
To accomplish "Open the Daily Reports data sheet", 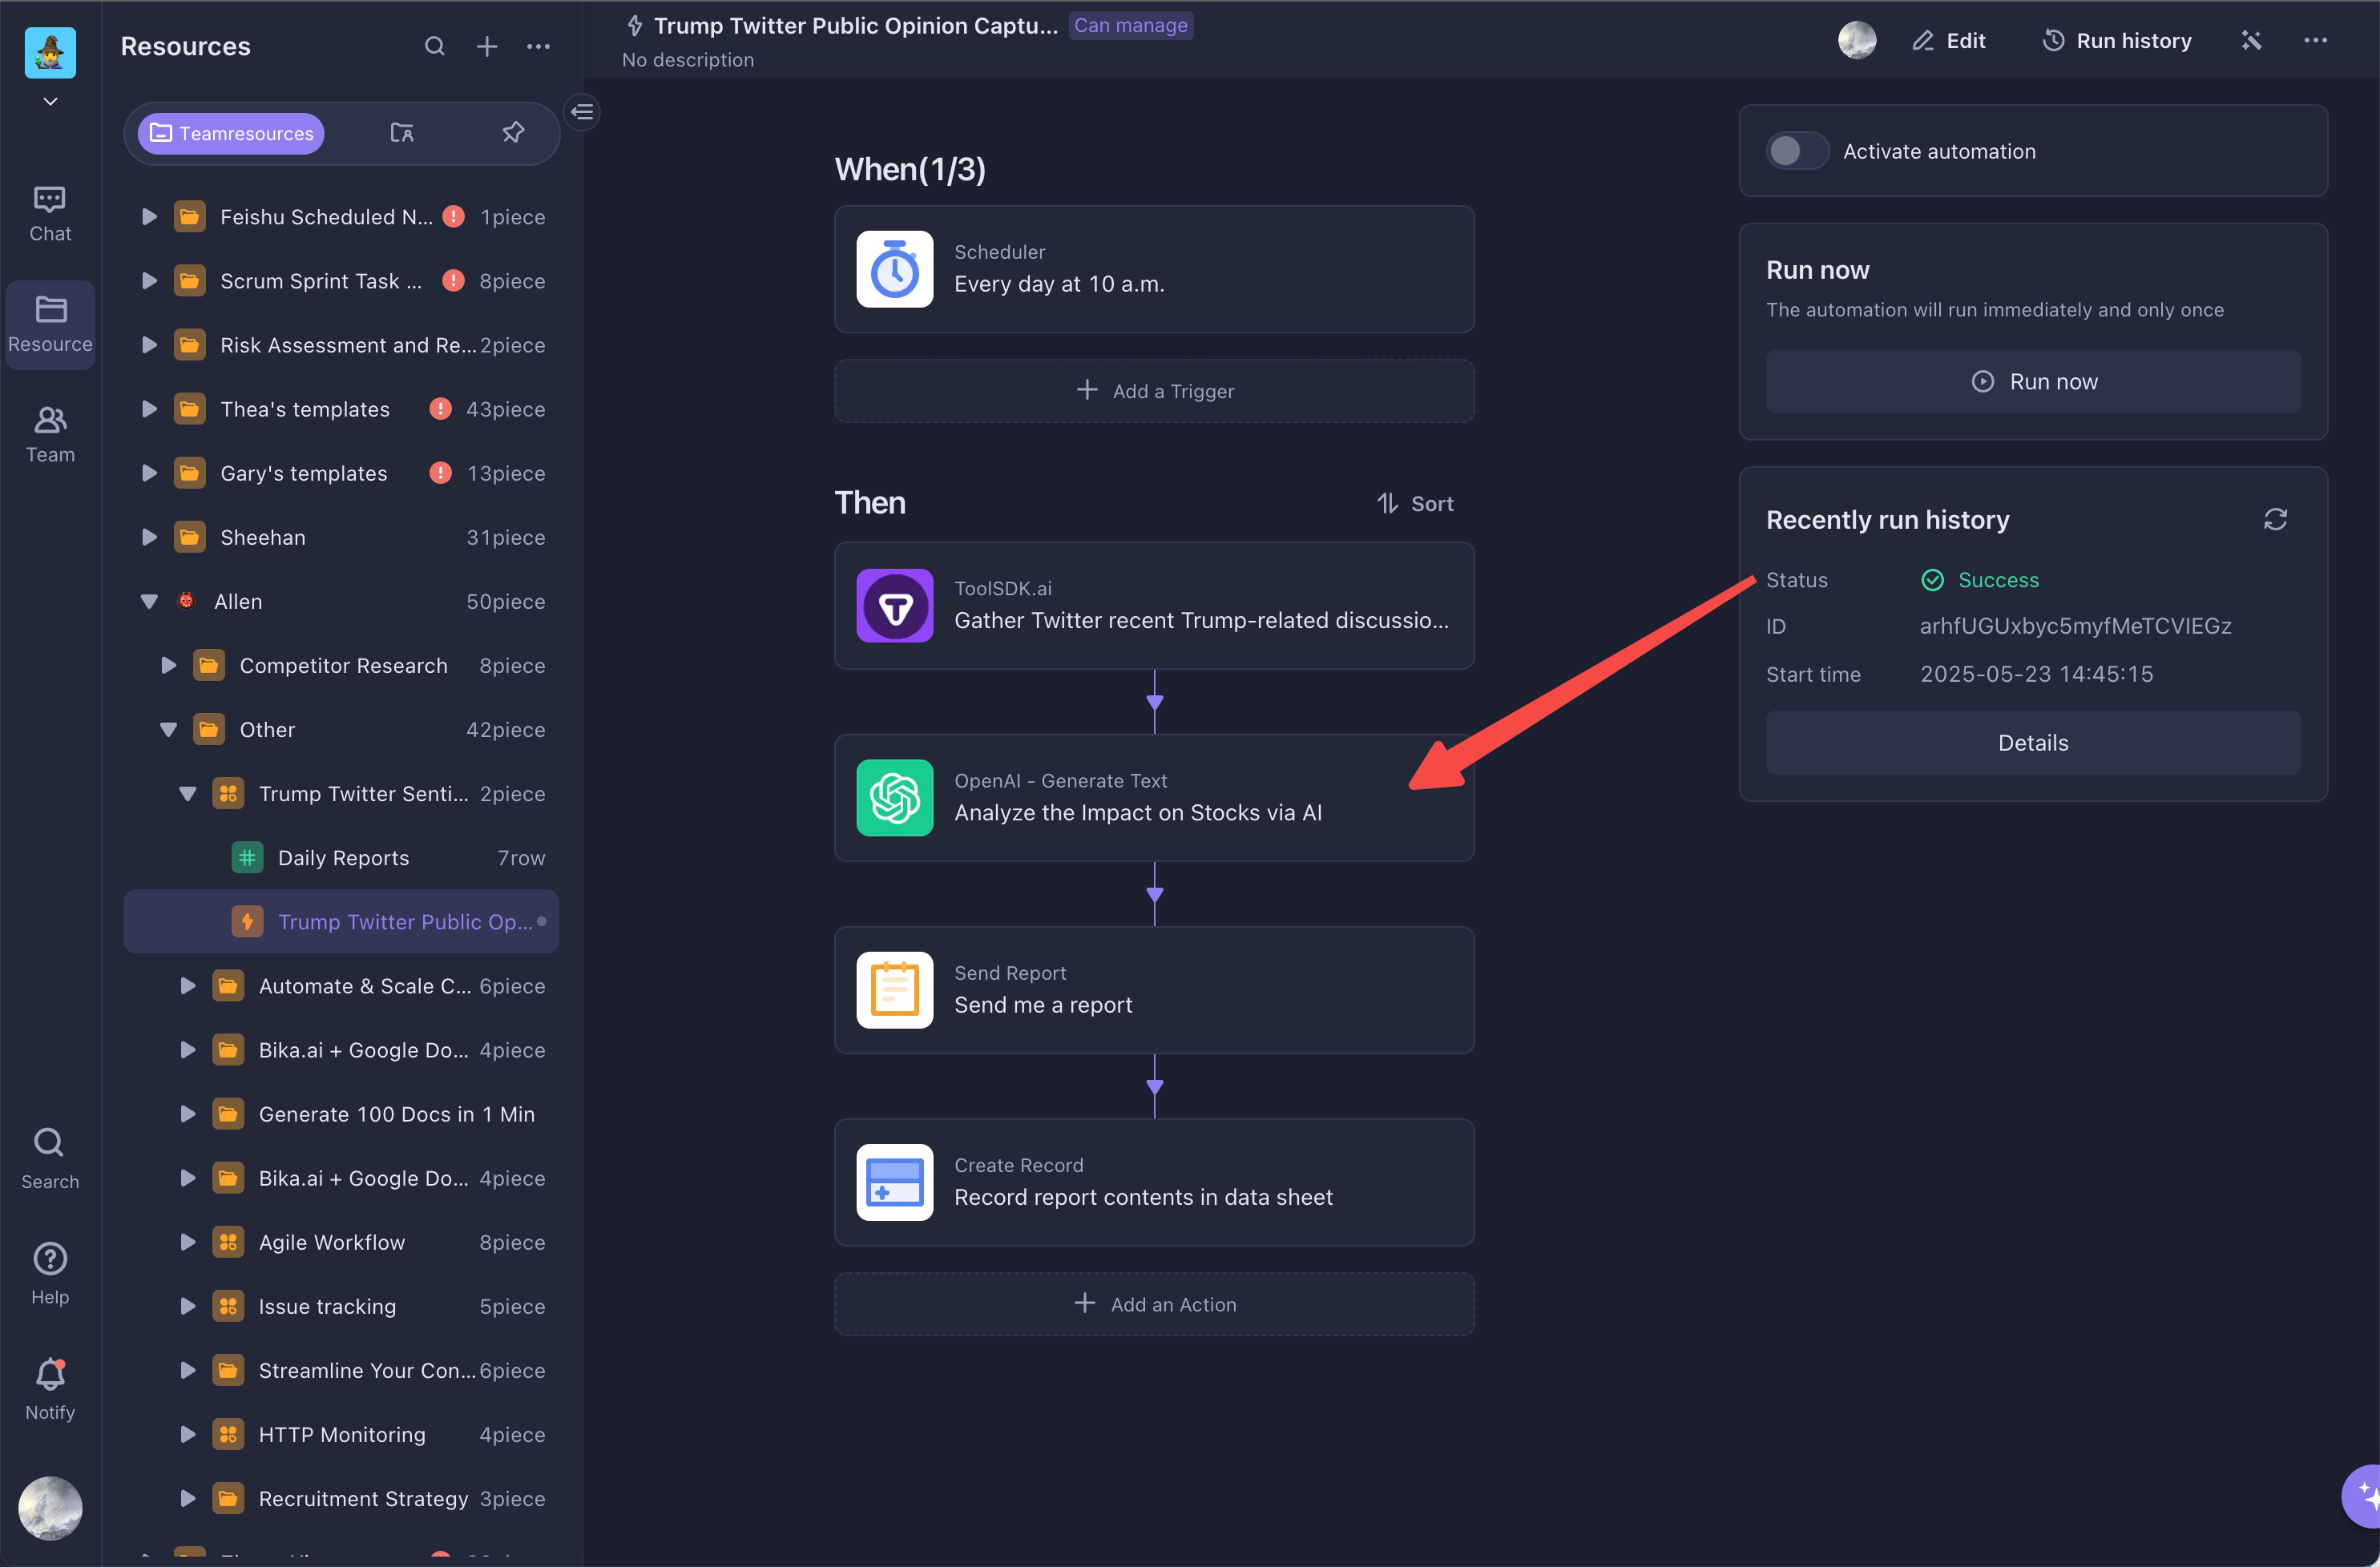I will 341,858.
